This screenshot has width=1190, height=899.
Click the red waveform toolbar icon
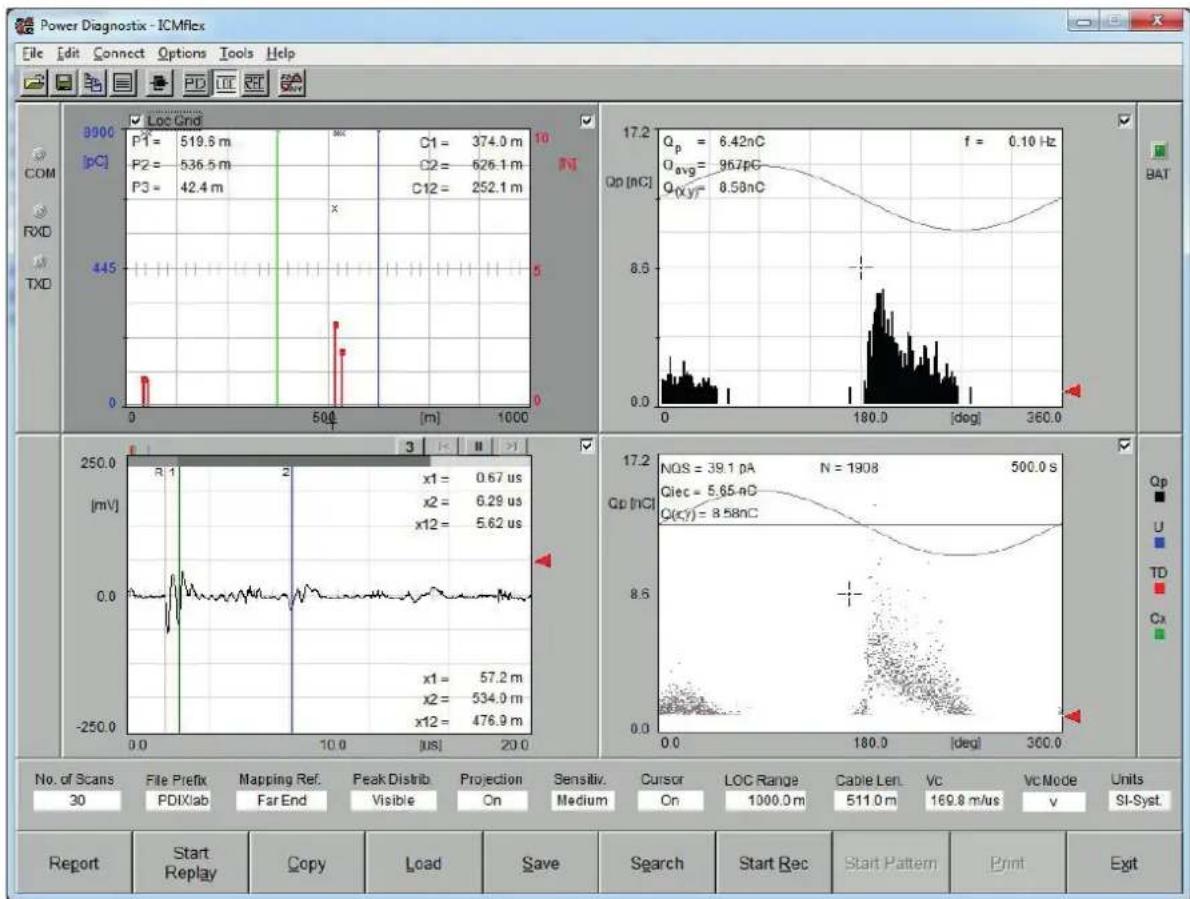291,83
